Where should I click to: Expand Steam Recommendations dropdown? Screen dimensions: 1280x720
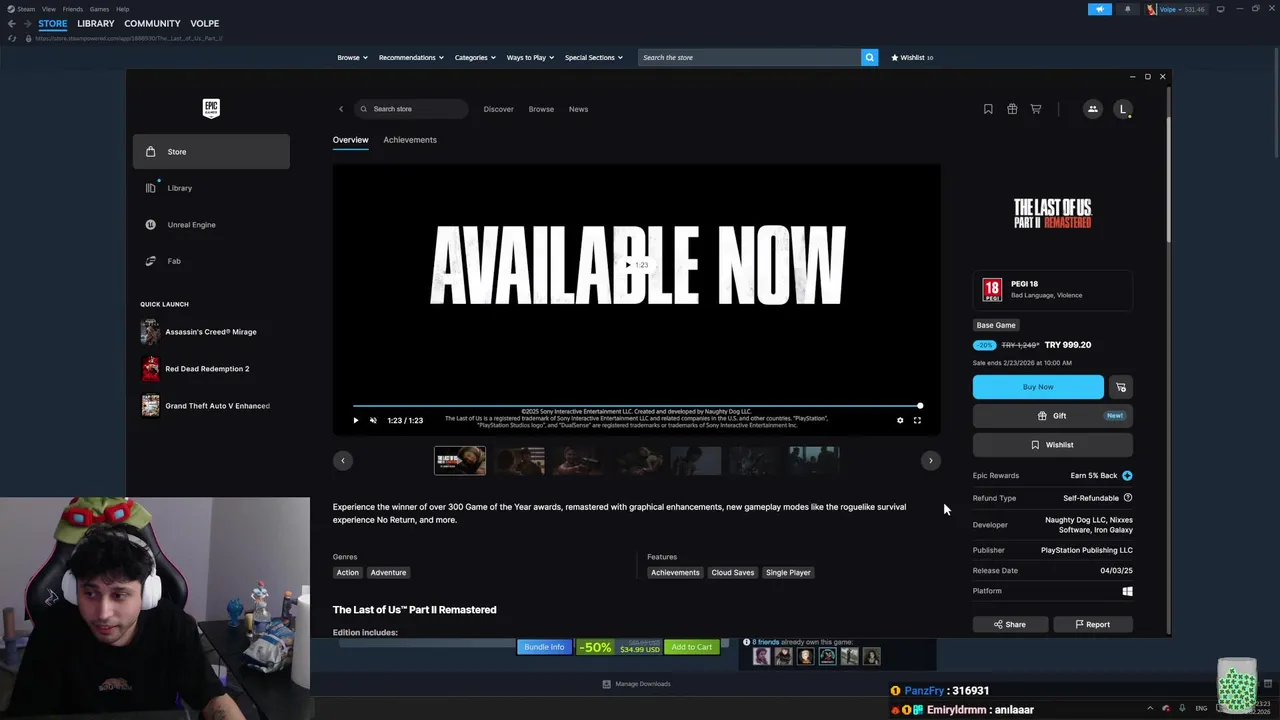(x=411, y=57)
